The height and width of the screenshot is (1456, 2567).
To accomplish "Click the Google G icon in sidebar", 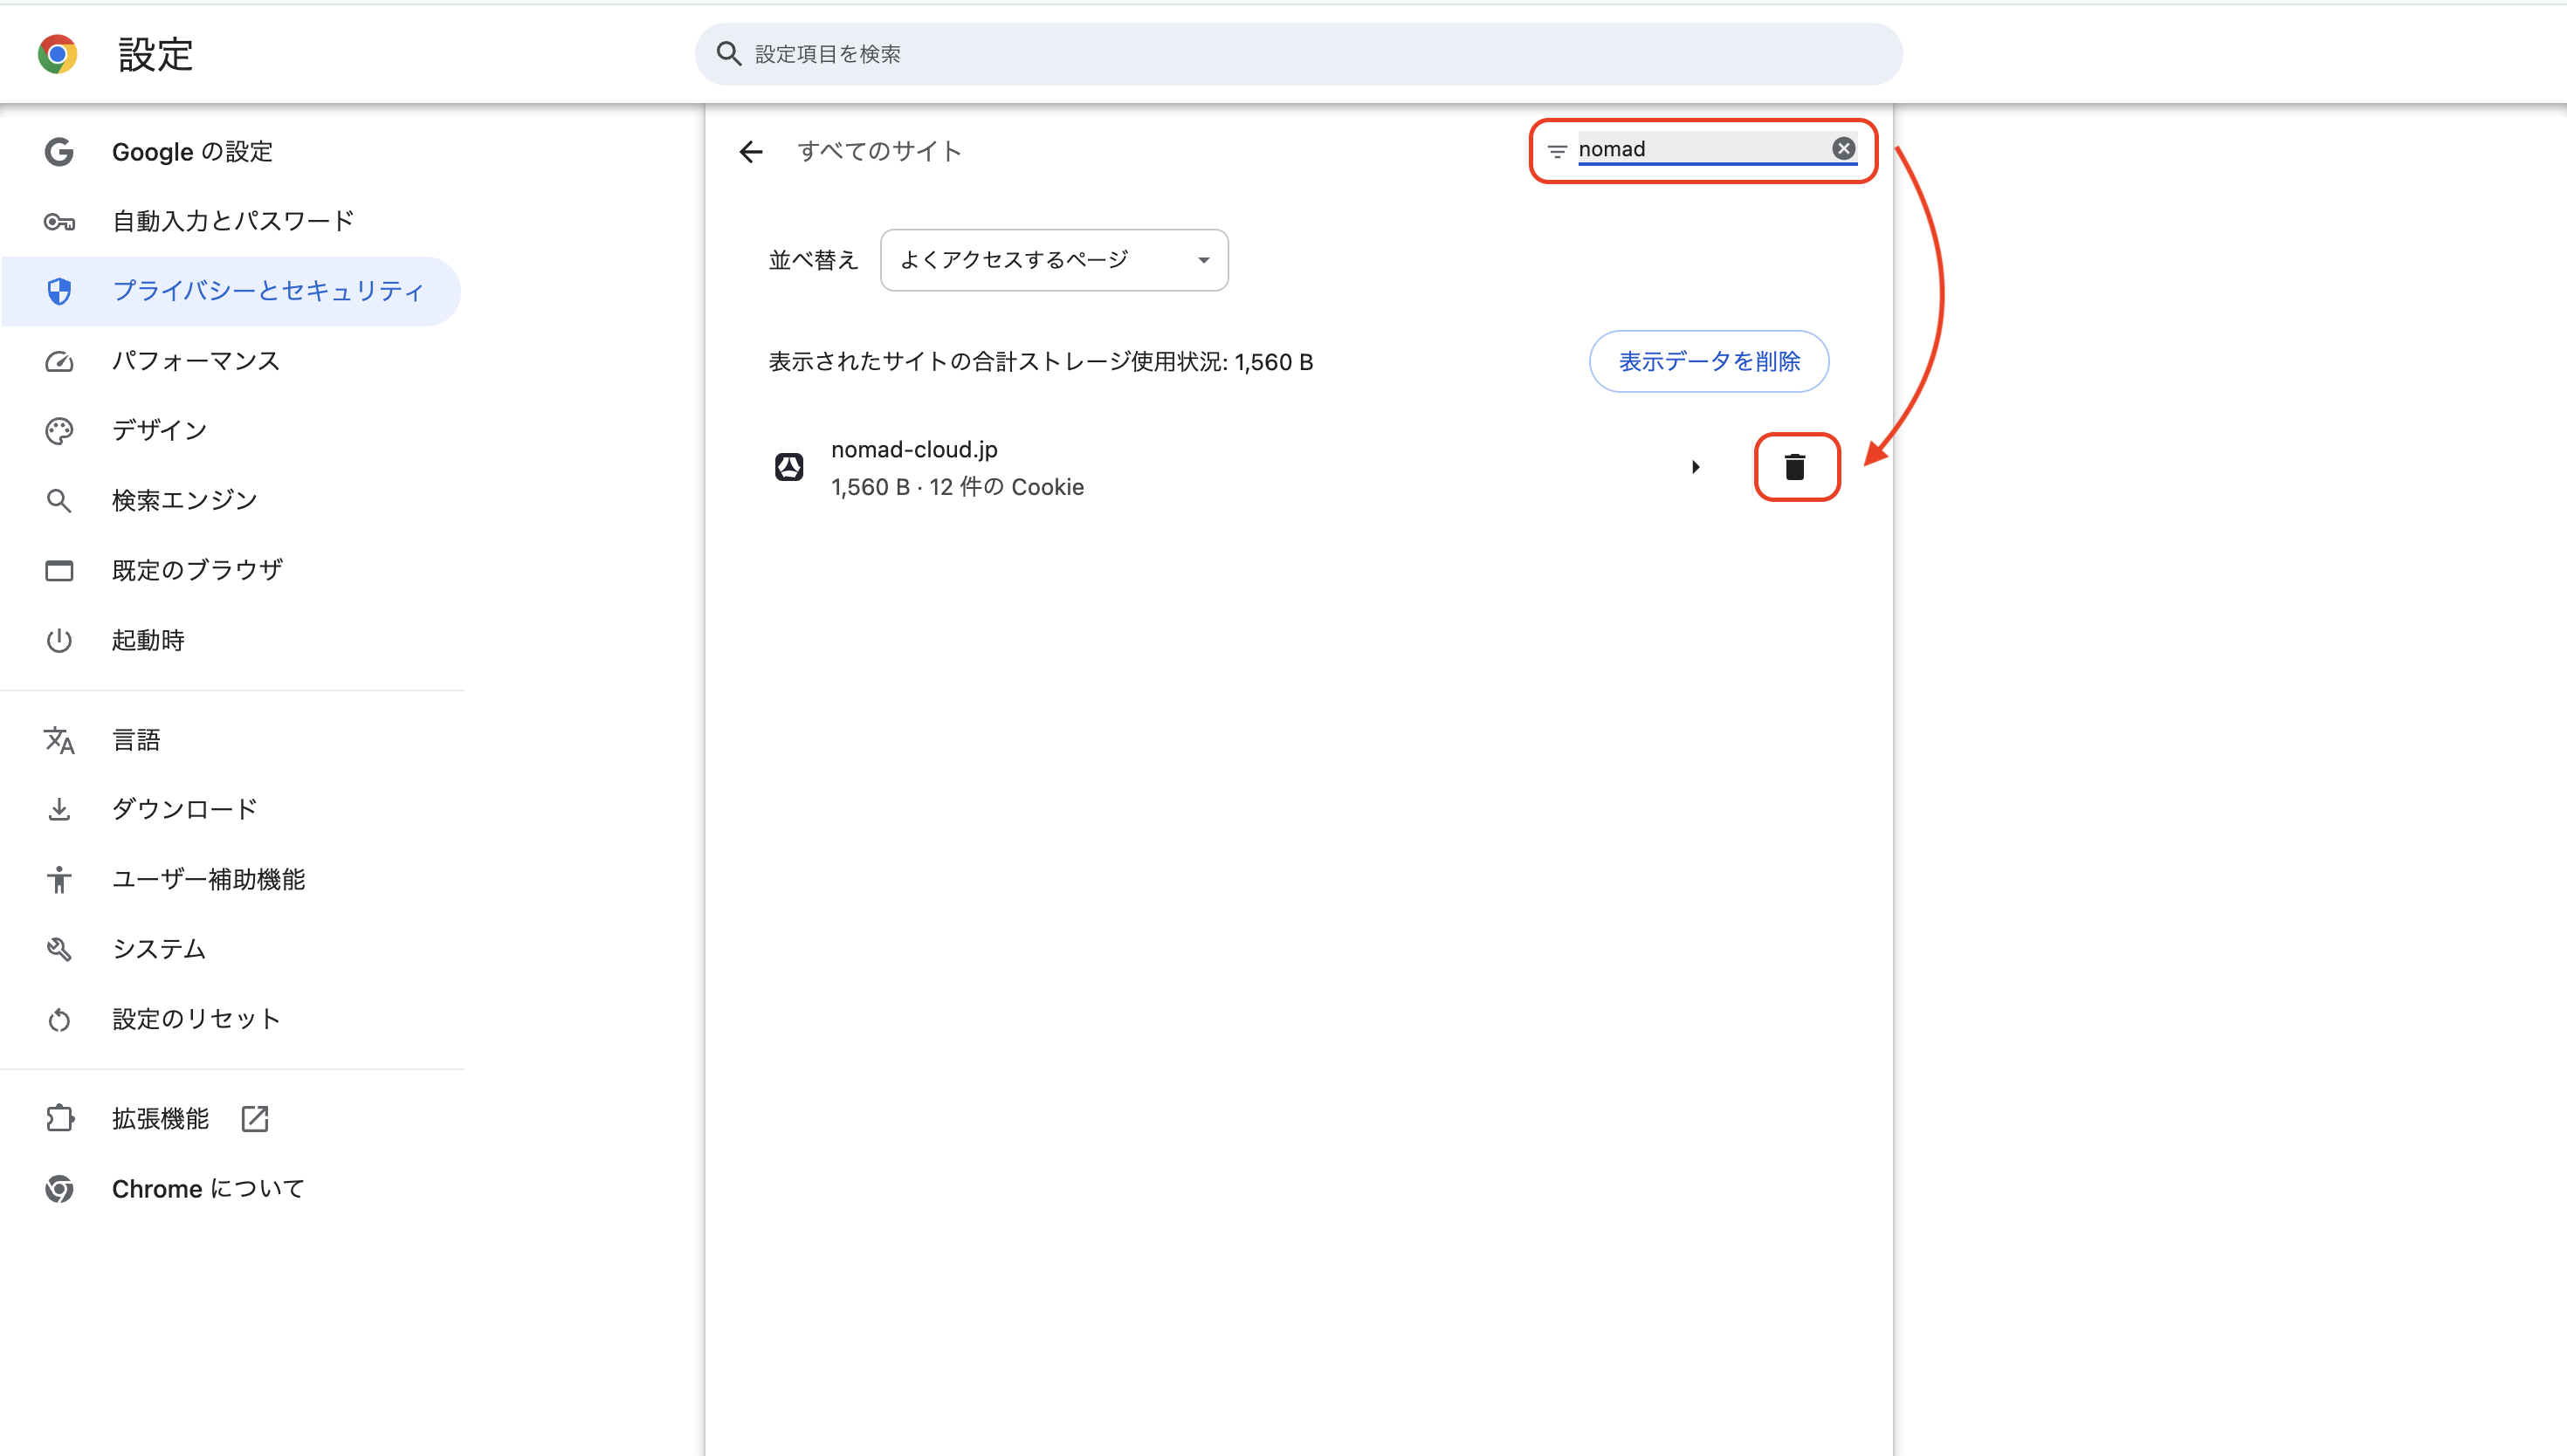I will [x=59, y=152].
